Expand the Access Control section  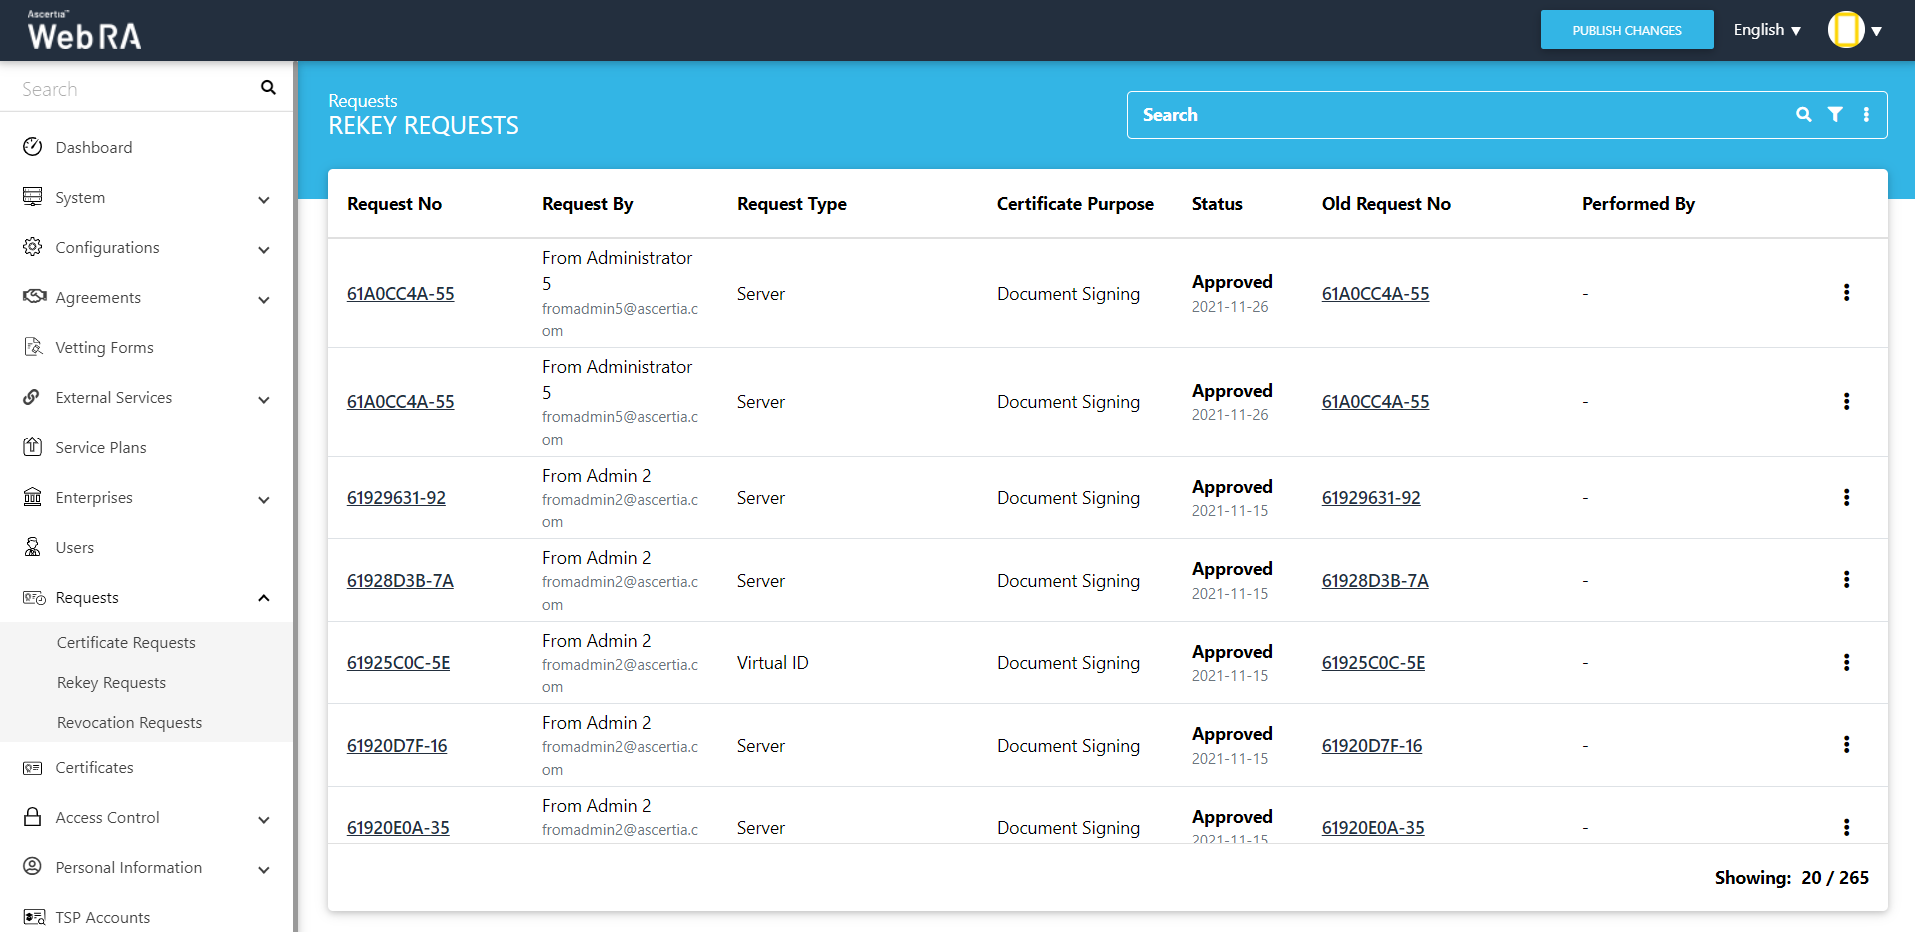(x=264, y=819)
